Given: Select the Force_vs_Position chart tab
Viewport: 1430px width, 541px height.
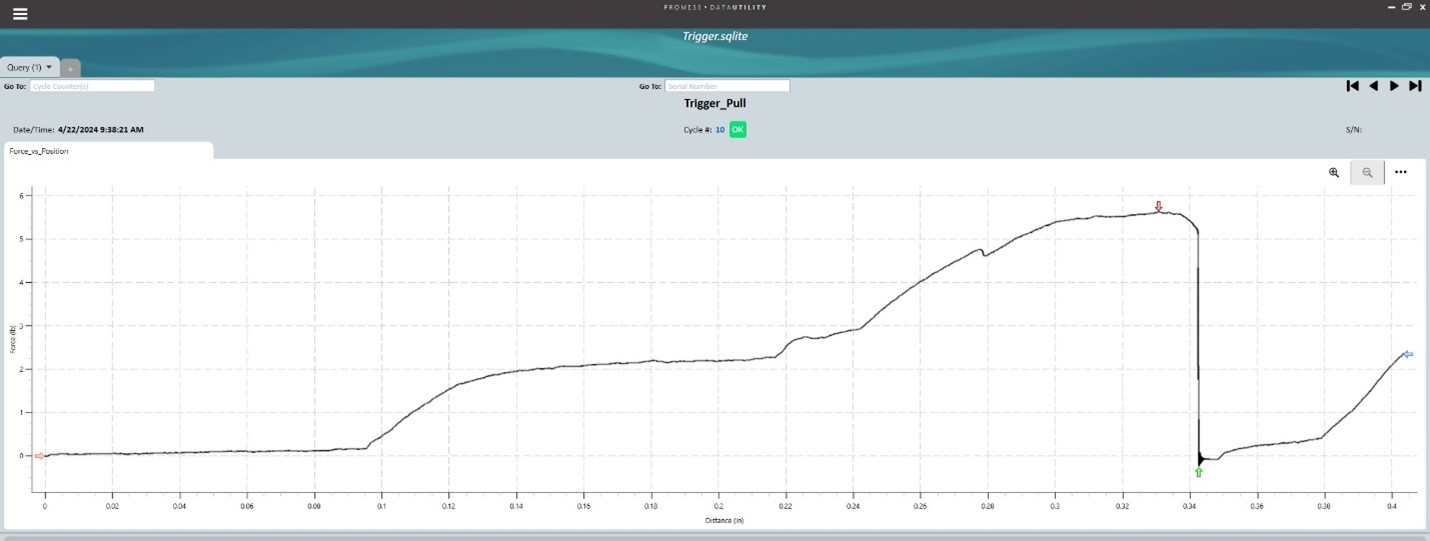Looking at the screenshot, I should pyautogui.click(x=39, y=151).
